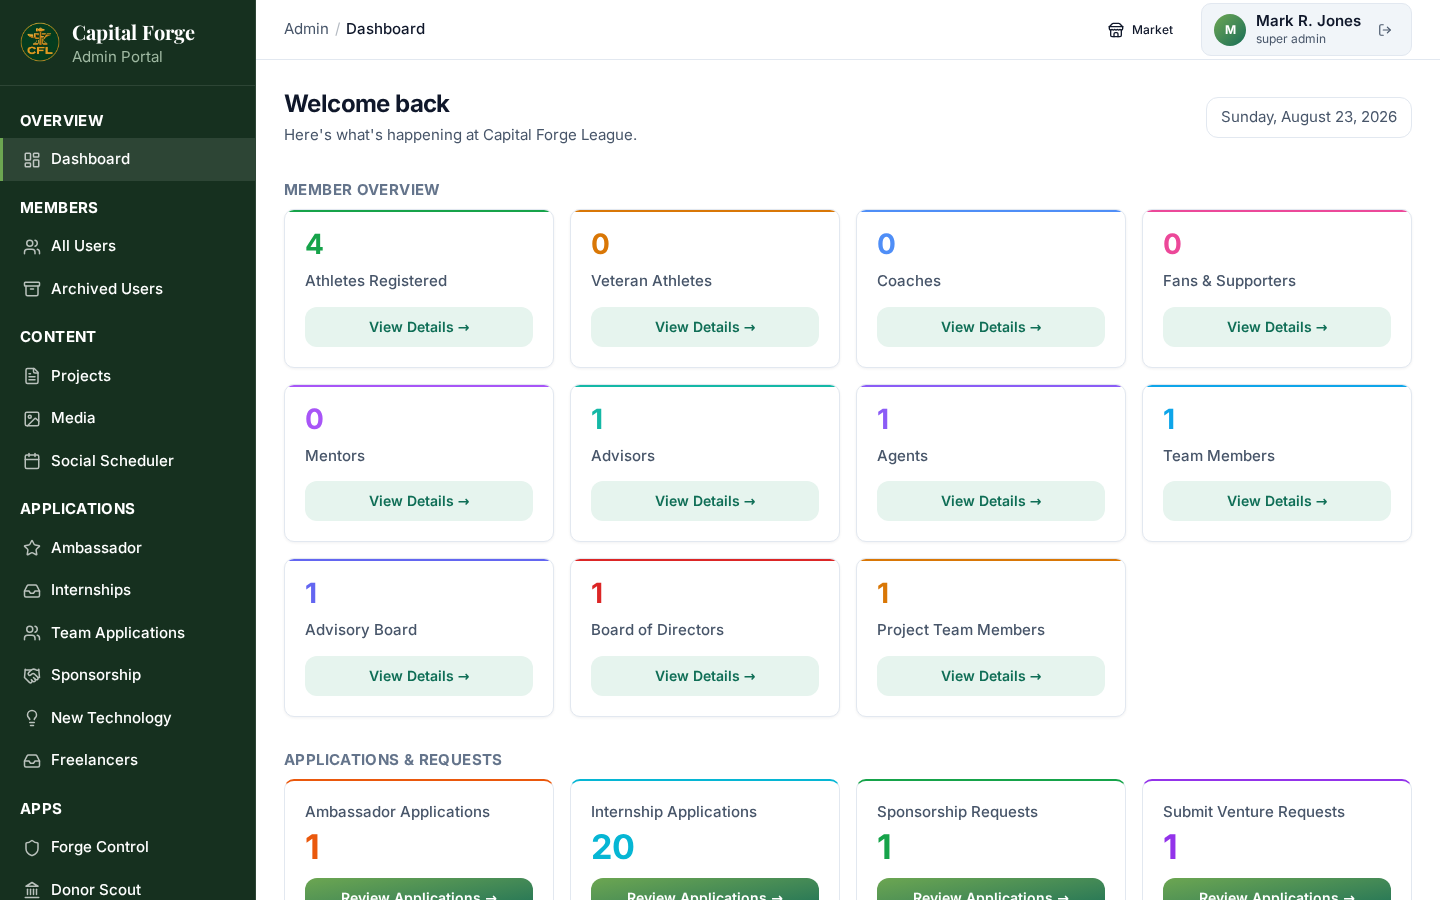Review Submit Venture Requests
This screenshot has height=900, width=1440.
(x=1277, y=890)
